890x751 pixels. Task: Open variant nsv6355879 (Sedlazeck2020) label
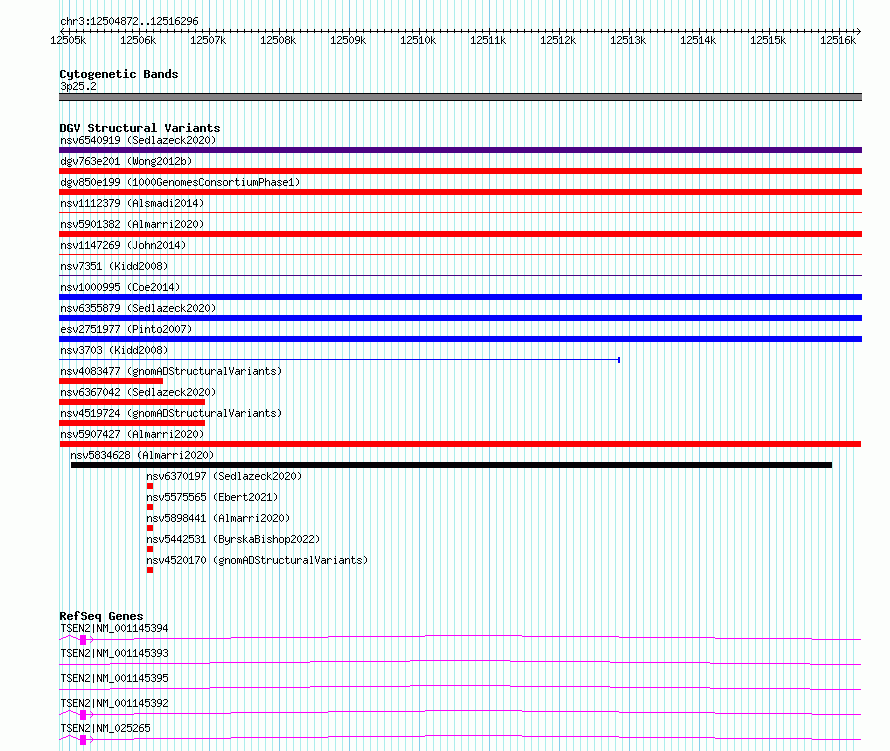tap(138, 308)
